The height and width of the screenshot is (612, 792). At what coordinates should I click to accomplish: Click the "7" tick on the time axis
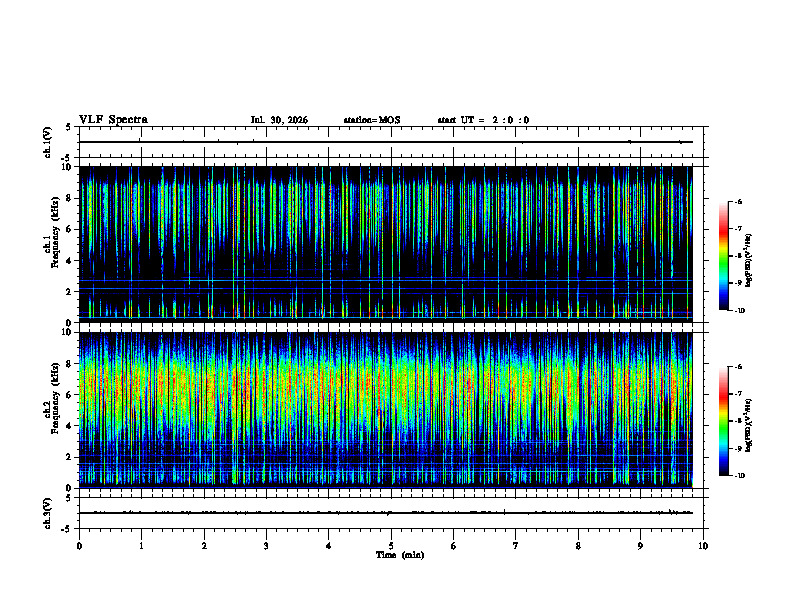[516, 546]
